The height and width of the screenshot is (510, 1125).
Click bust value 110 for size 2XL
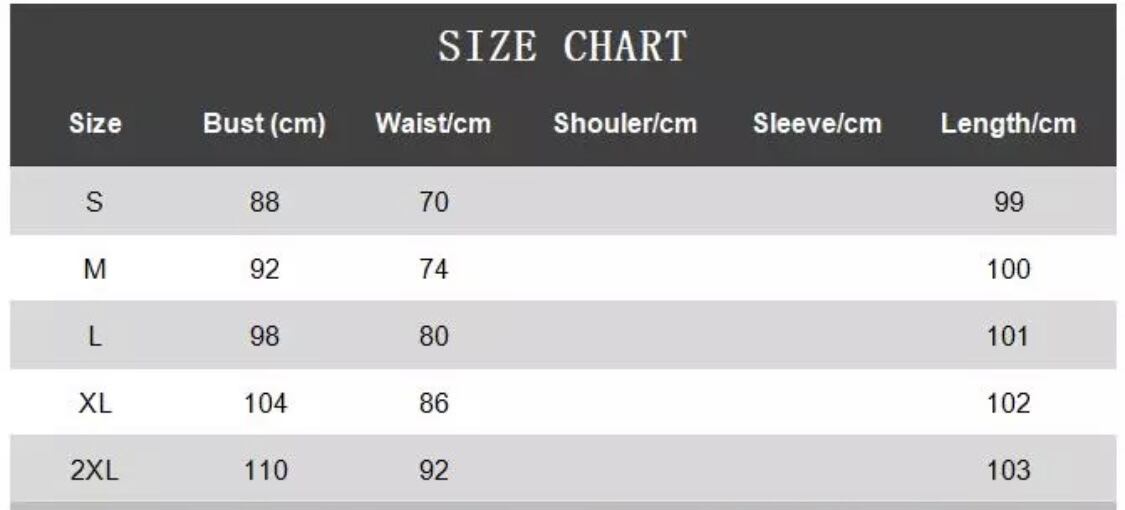coord(265,470)
